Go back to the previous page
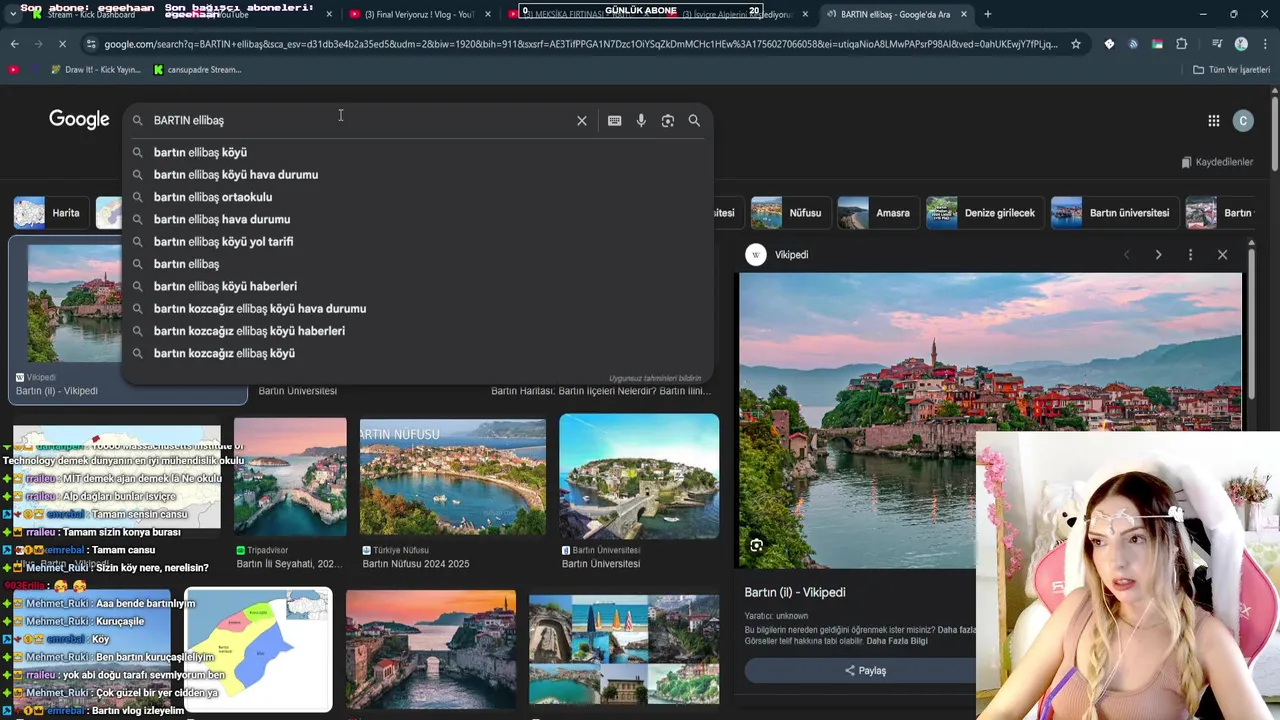The image size is (1280, 720). pyautogui.click(x=14, y=44)
